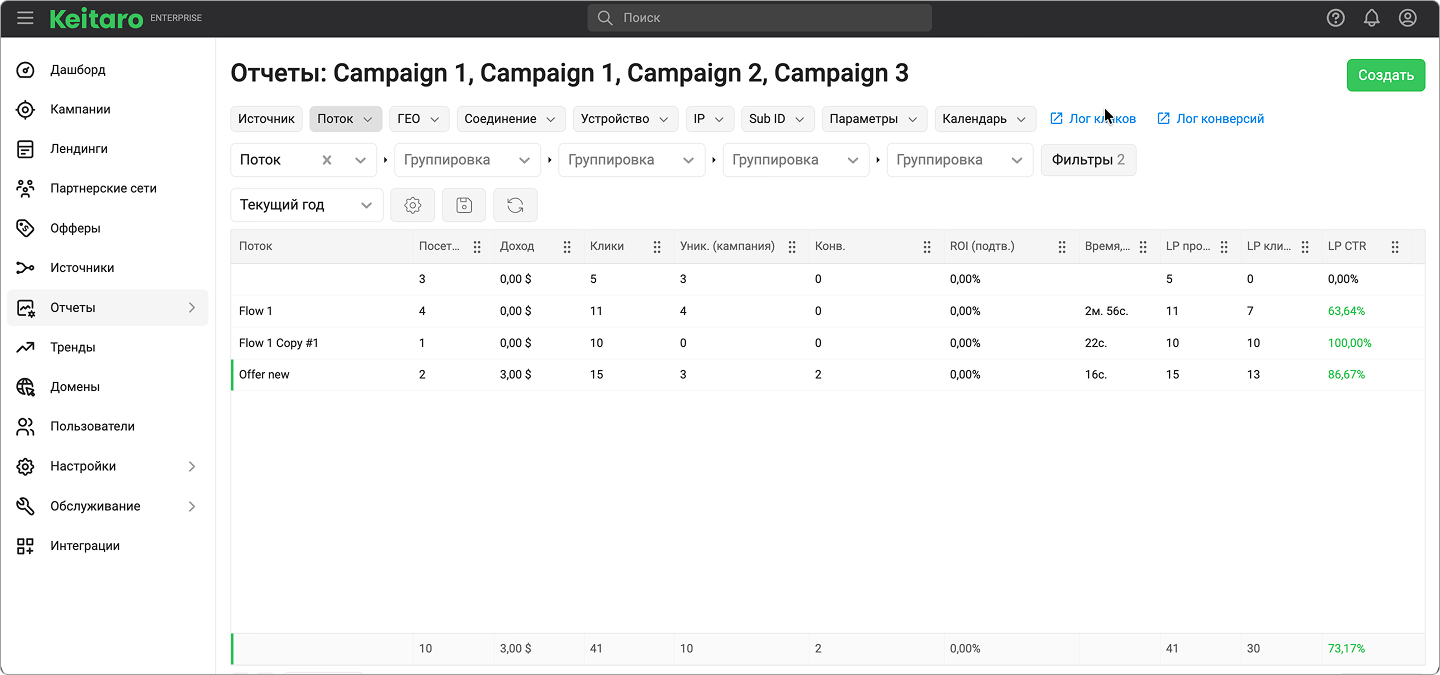Open the notifications bell icon
The image size is (1440, 675).
point(1371,18)
